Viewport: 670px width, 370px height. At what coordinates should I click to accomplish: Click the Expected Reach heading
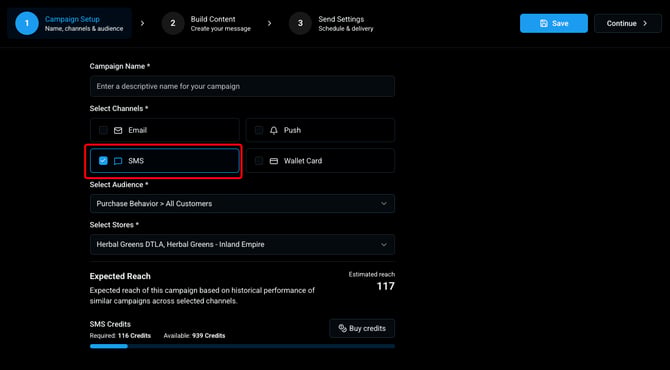point(120,276)
